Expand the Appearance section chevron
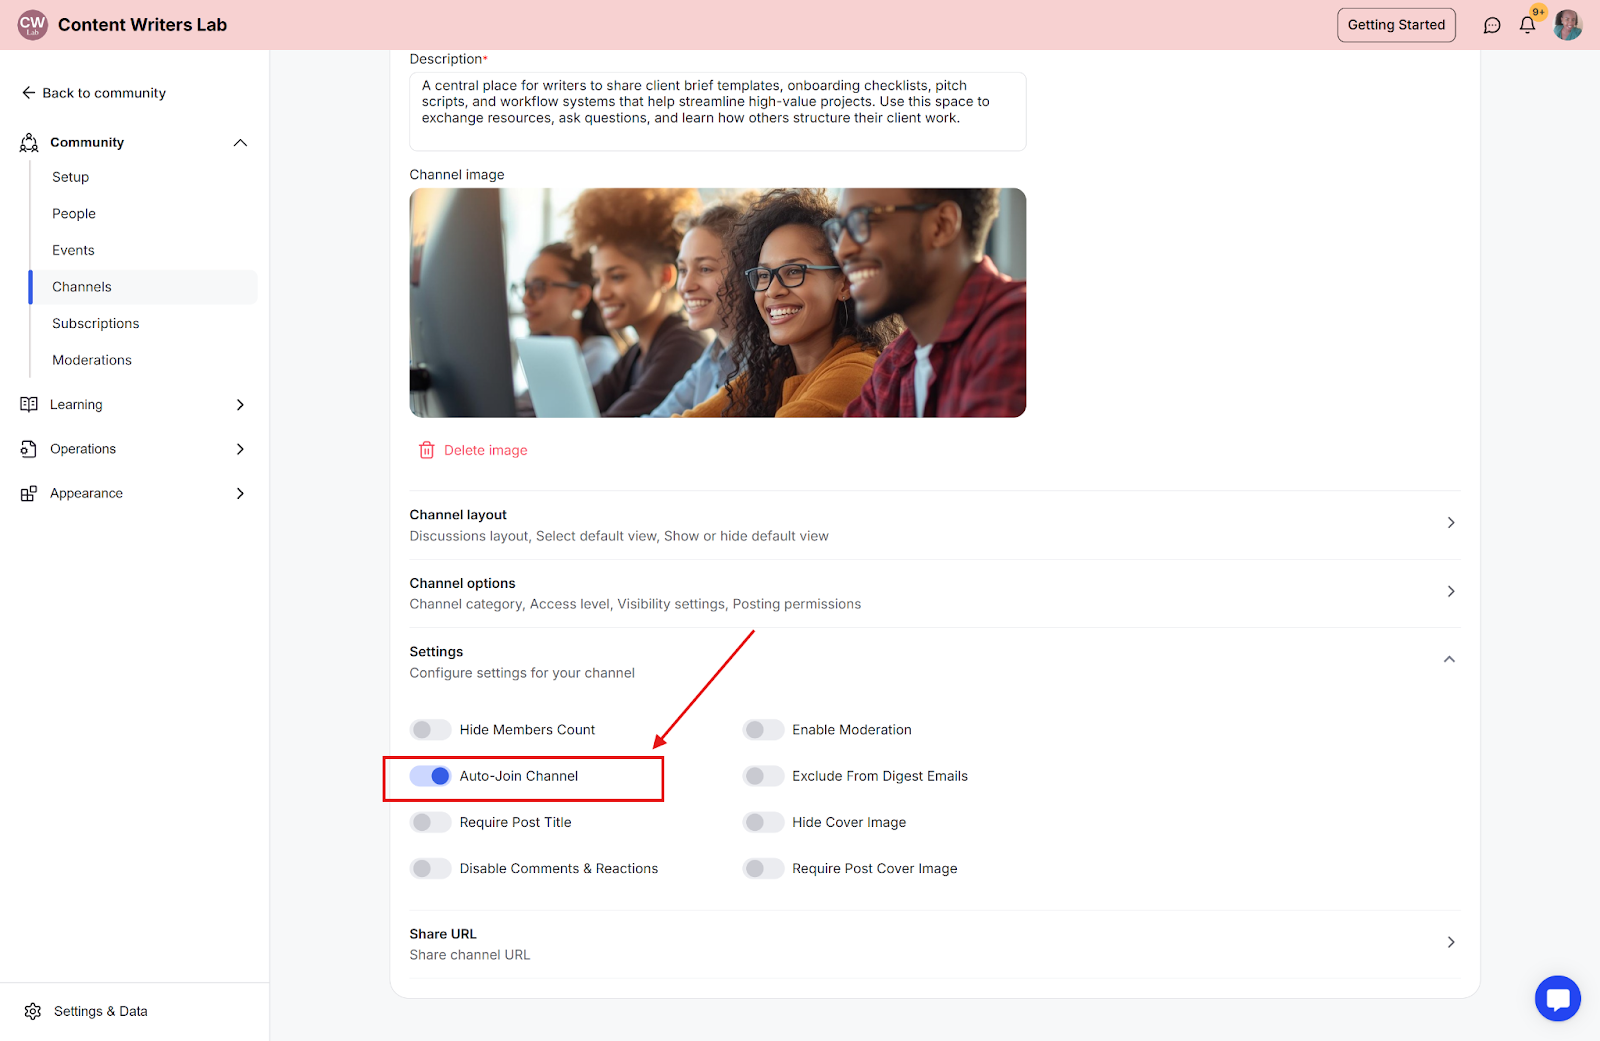 240,493
